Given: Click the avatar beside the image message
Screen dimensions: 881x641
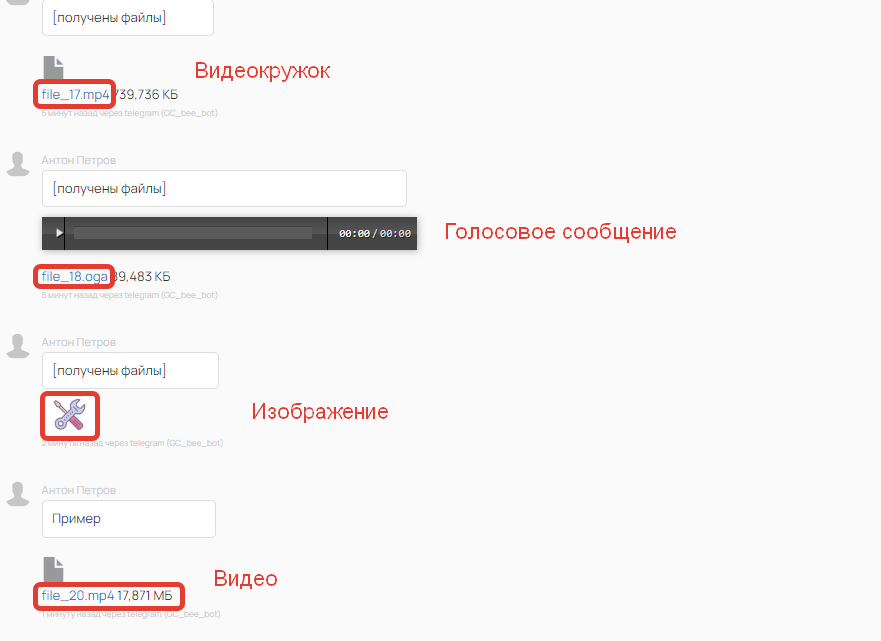Looking at the screenshot, I should click(18, 346).
